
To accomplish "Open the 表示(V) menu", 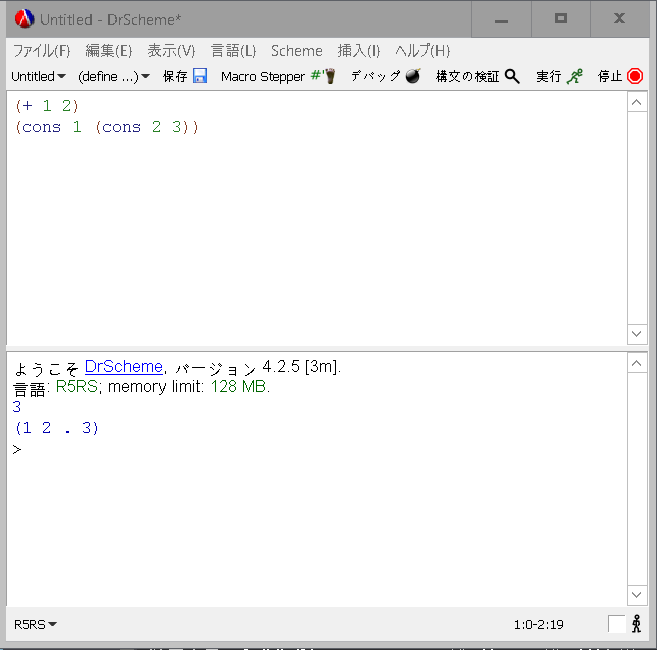I will (171, 51).
